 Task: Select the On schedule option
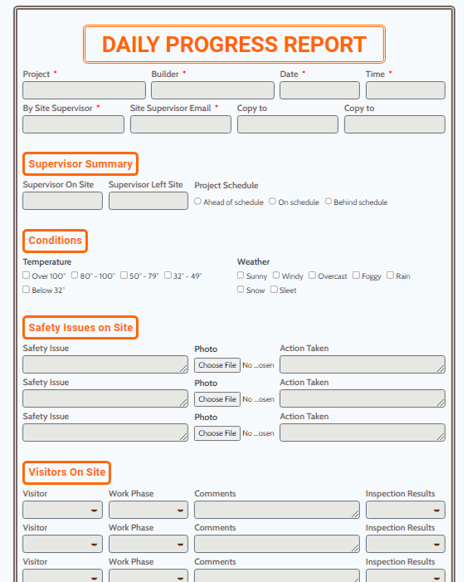pos(272,201)
